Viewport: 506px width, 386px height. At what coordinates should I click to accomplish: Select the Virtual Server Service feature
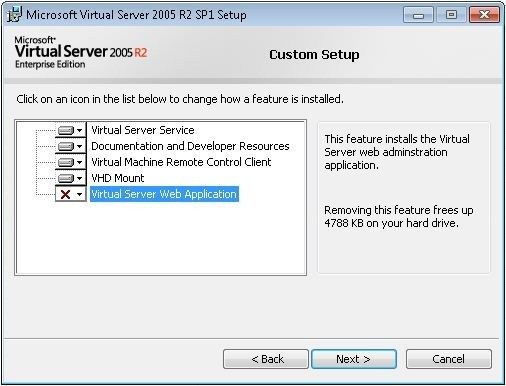pyautogui.click(x=143, y=130)
